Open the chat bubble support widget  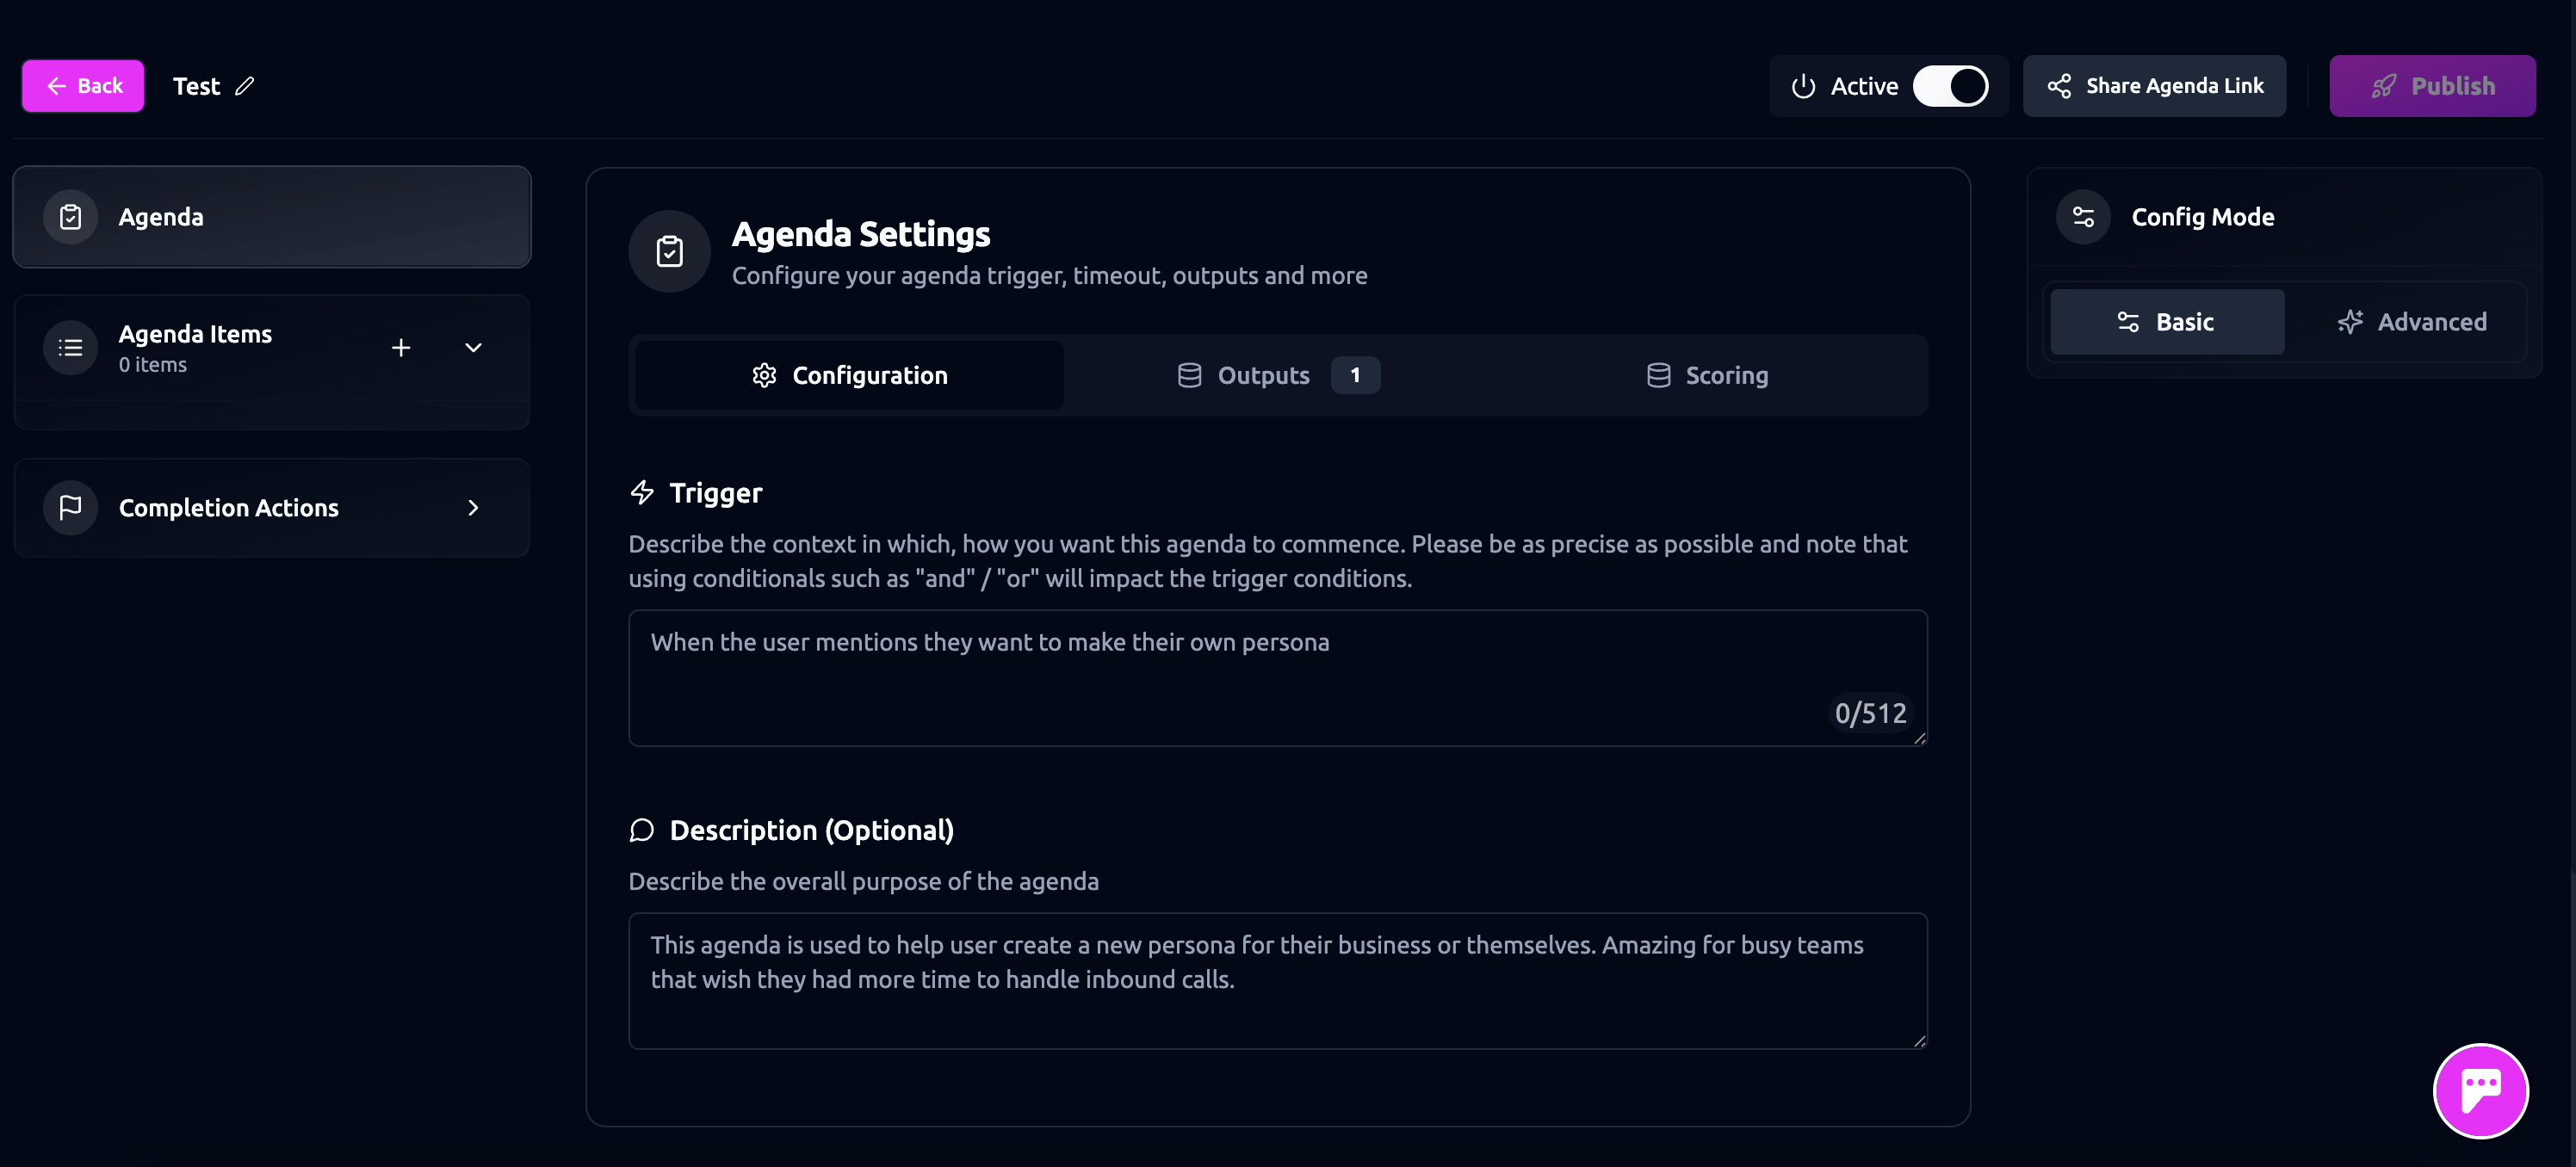[x=2480, y=1090]
